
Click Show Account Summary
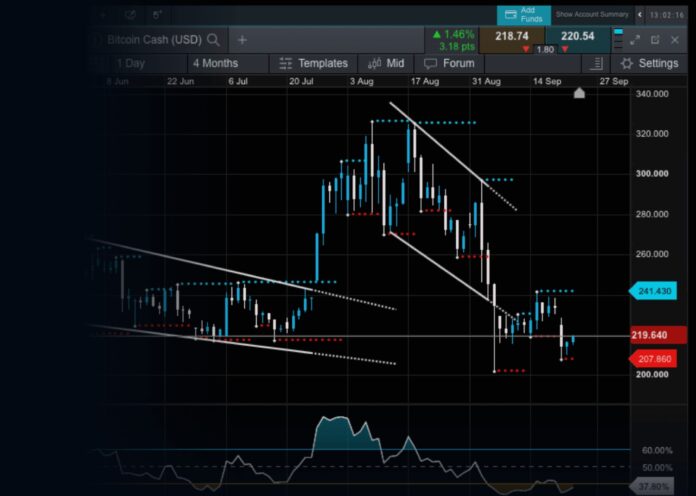tap(592, 15)
